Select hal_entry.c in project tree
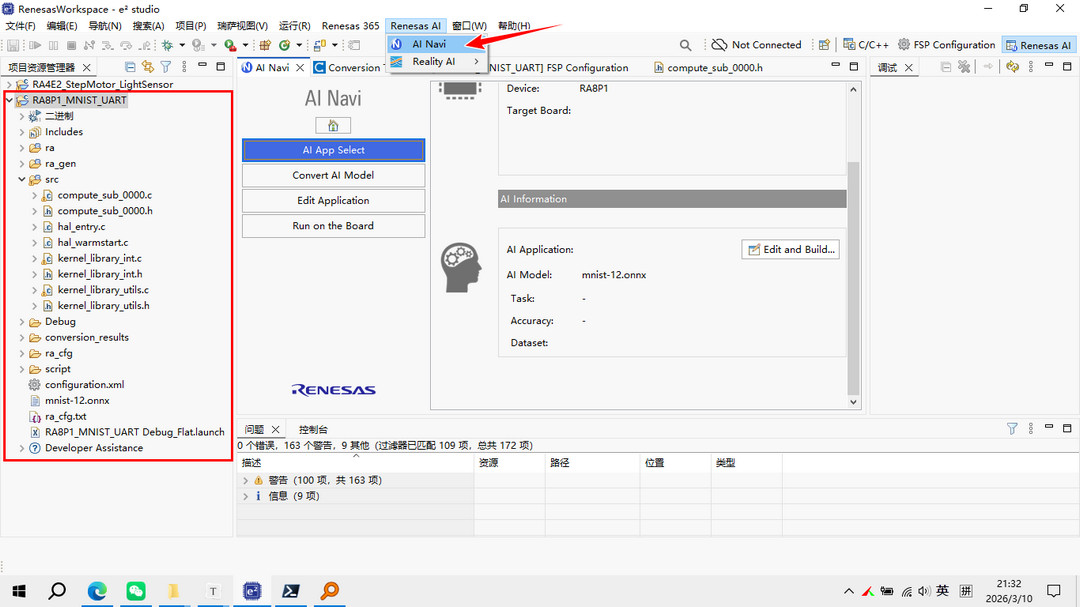The image size is (1080, 607). click(81, 227)
